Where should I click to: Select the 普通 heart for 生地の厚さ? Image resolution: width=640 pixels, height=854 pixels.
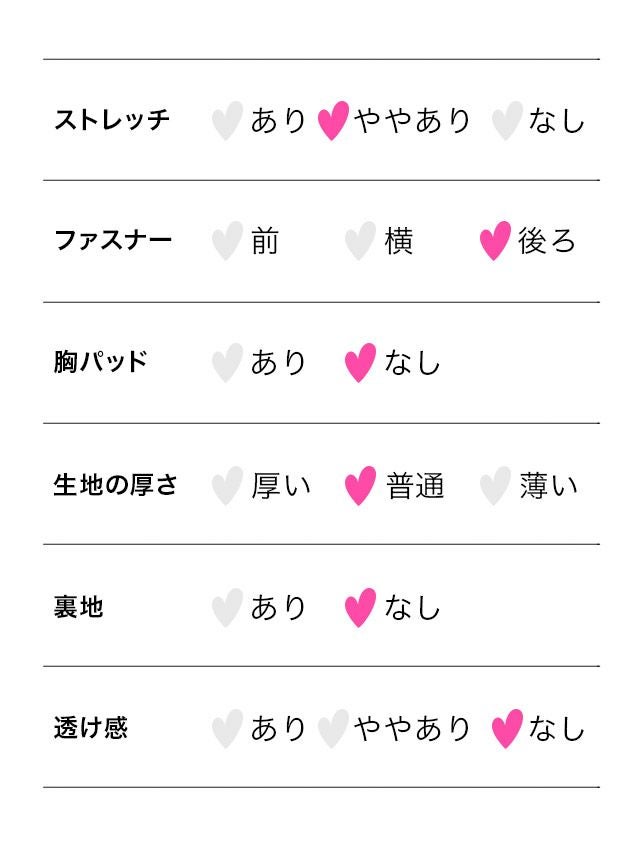[x=360, y=486]
